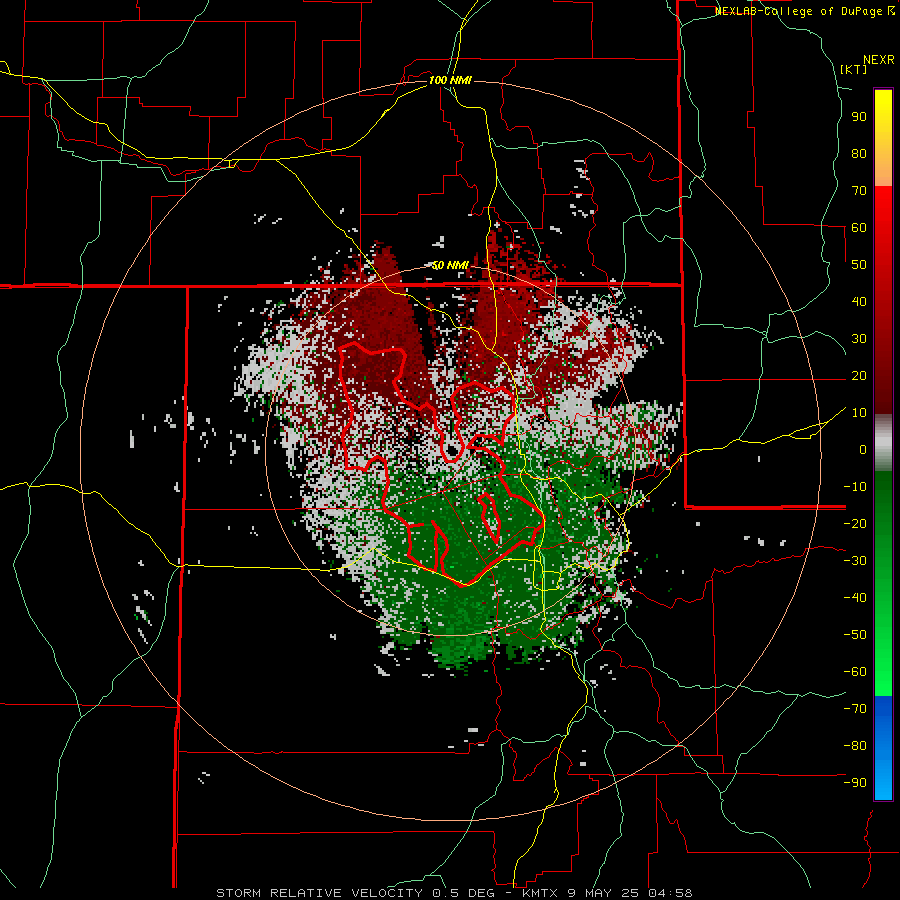Click the -70 value on the velocity scale
900x900 pixels.
[x=855, y=709]
